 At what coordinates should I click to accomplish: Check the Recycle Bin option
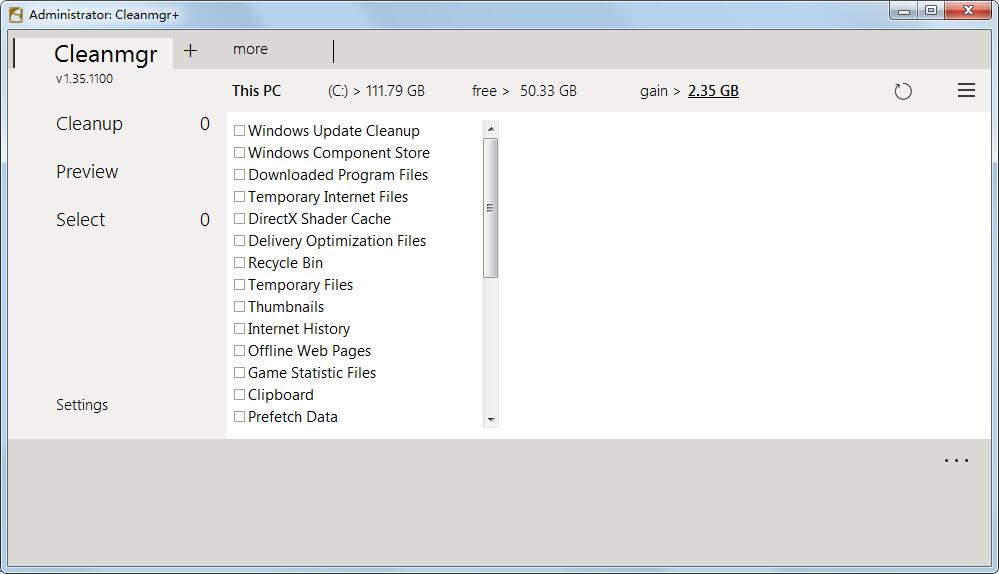pyautogui.click(x=240, y=263)
